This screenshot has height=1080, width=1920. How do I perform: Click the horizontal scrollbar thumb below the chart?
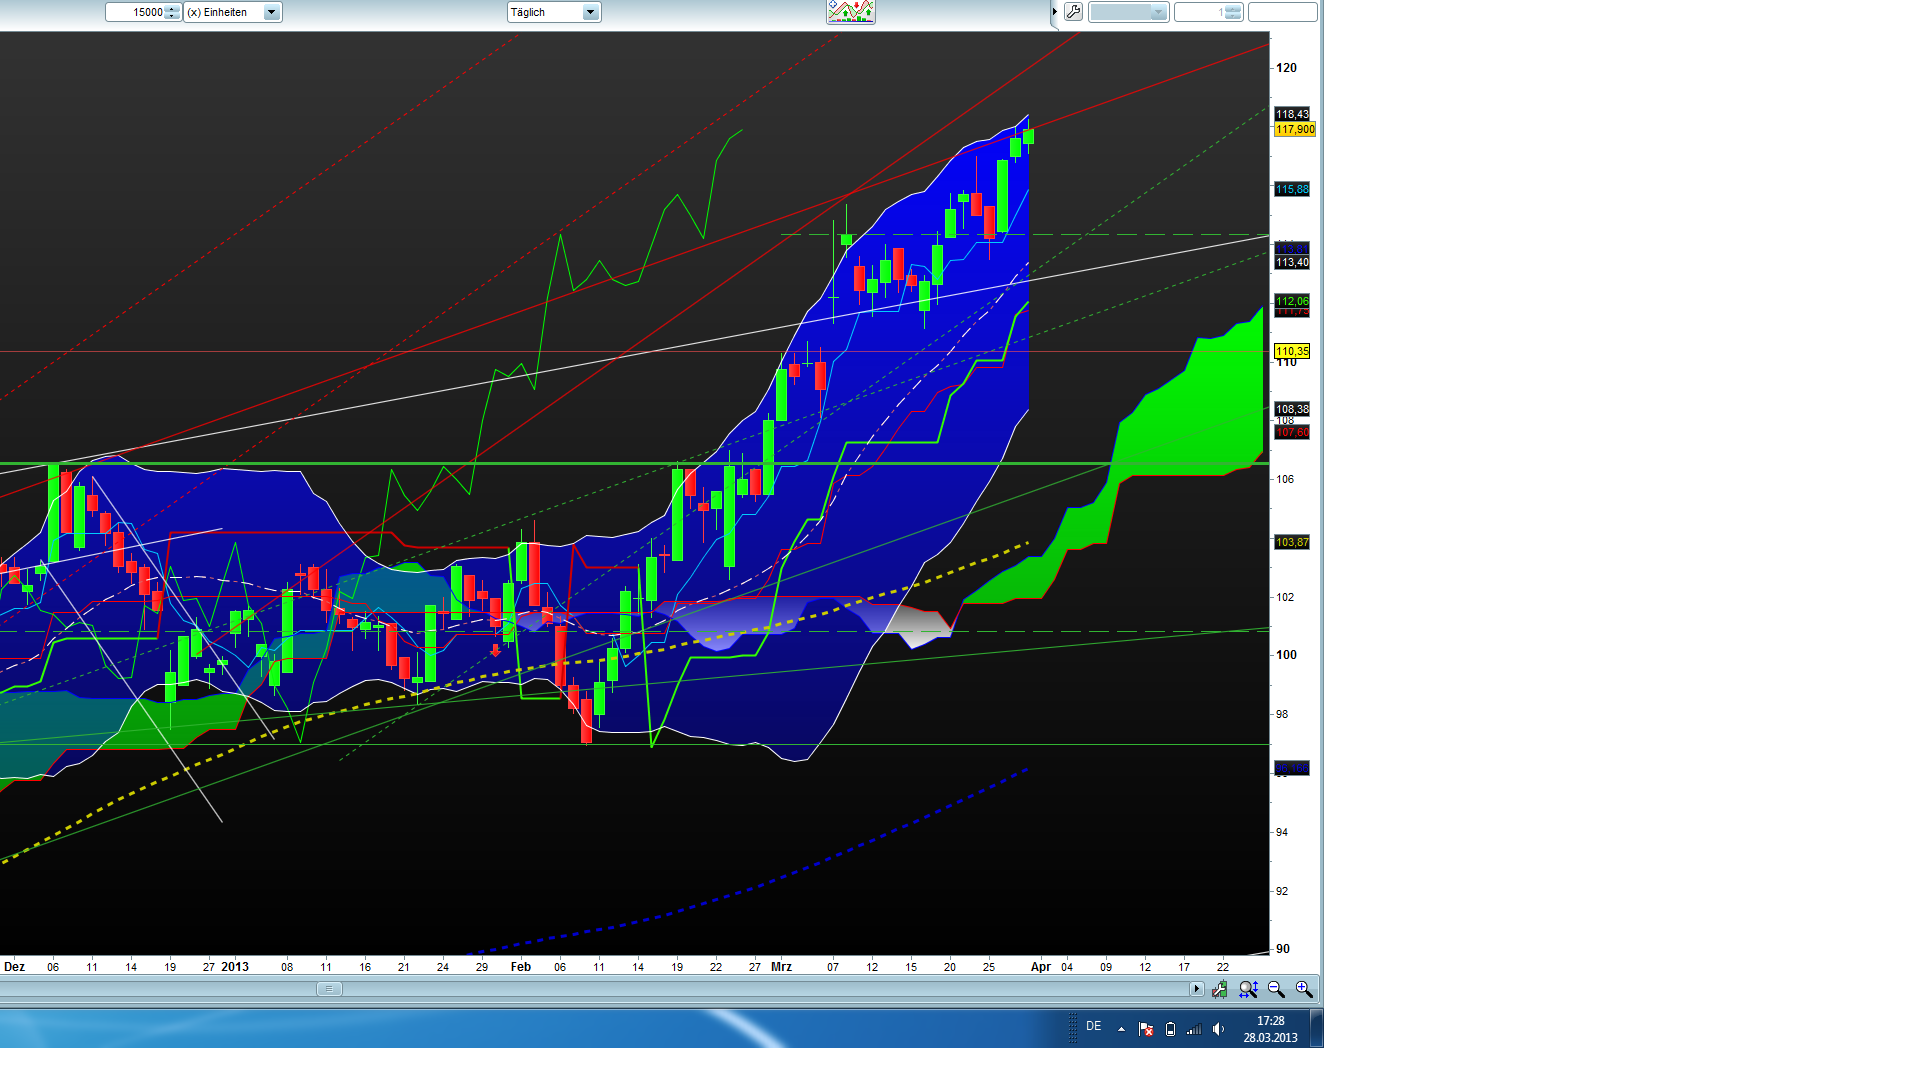click(329, 989)
